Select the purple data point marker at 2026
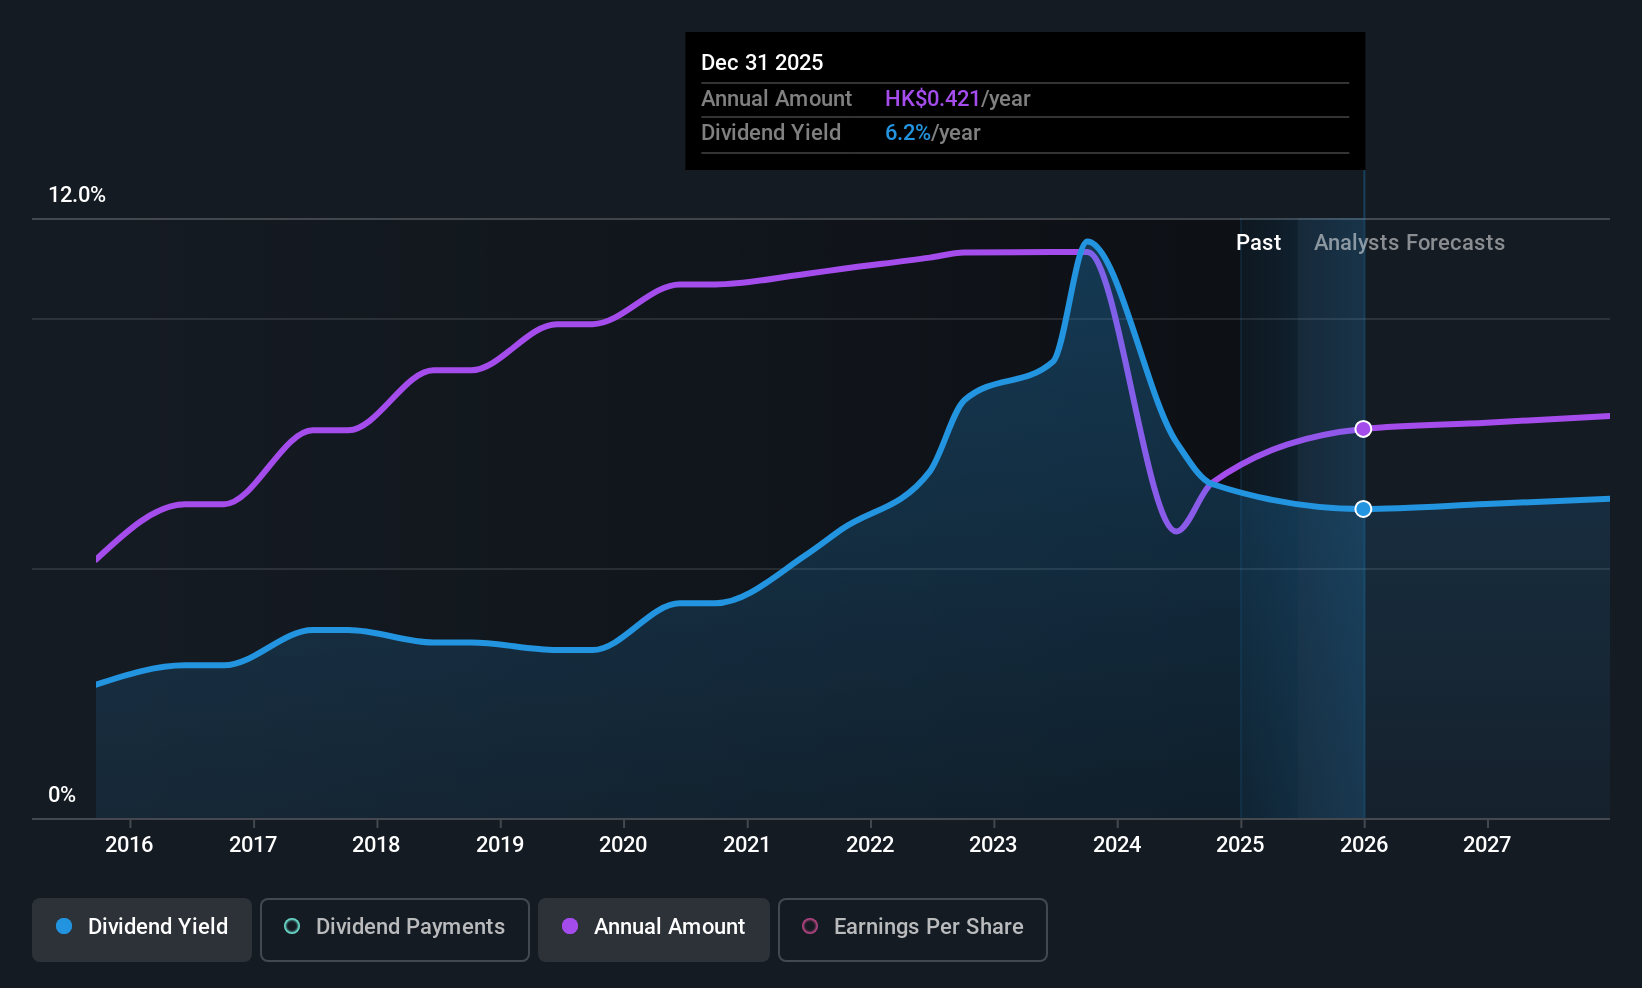This screenshot has width=1642, height=988. (x=1363, y=429)
